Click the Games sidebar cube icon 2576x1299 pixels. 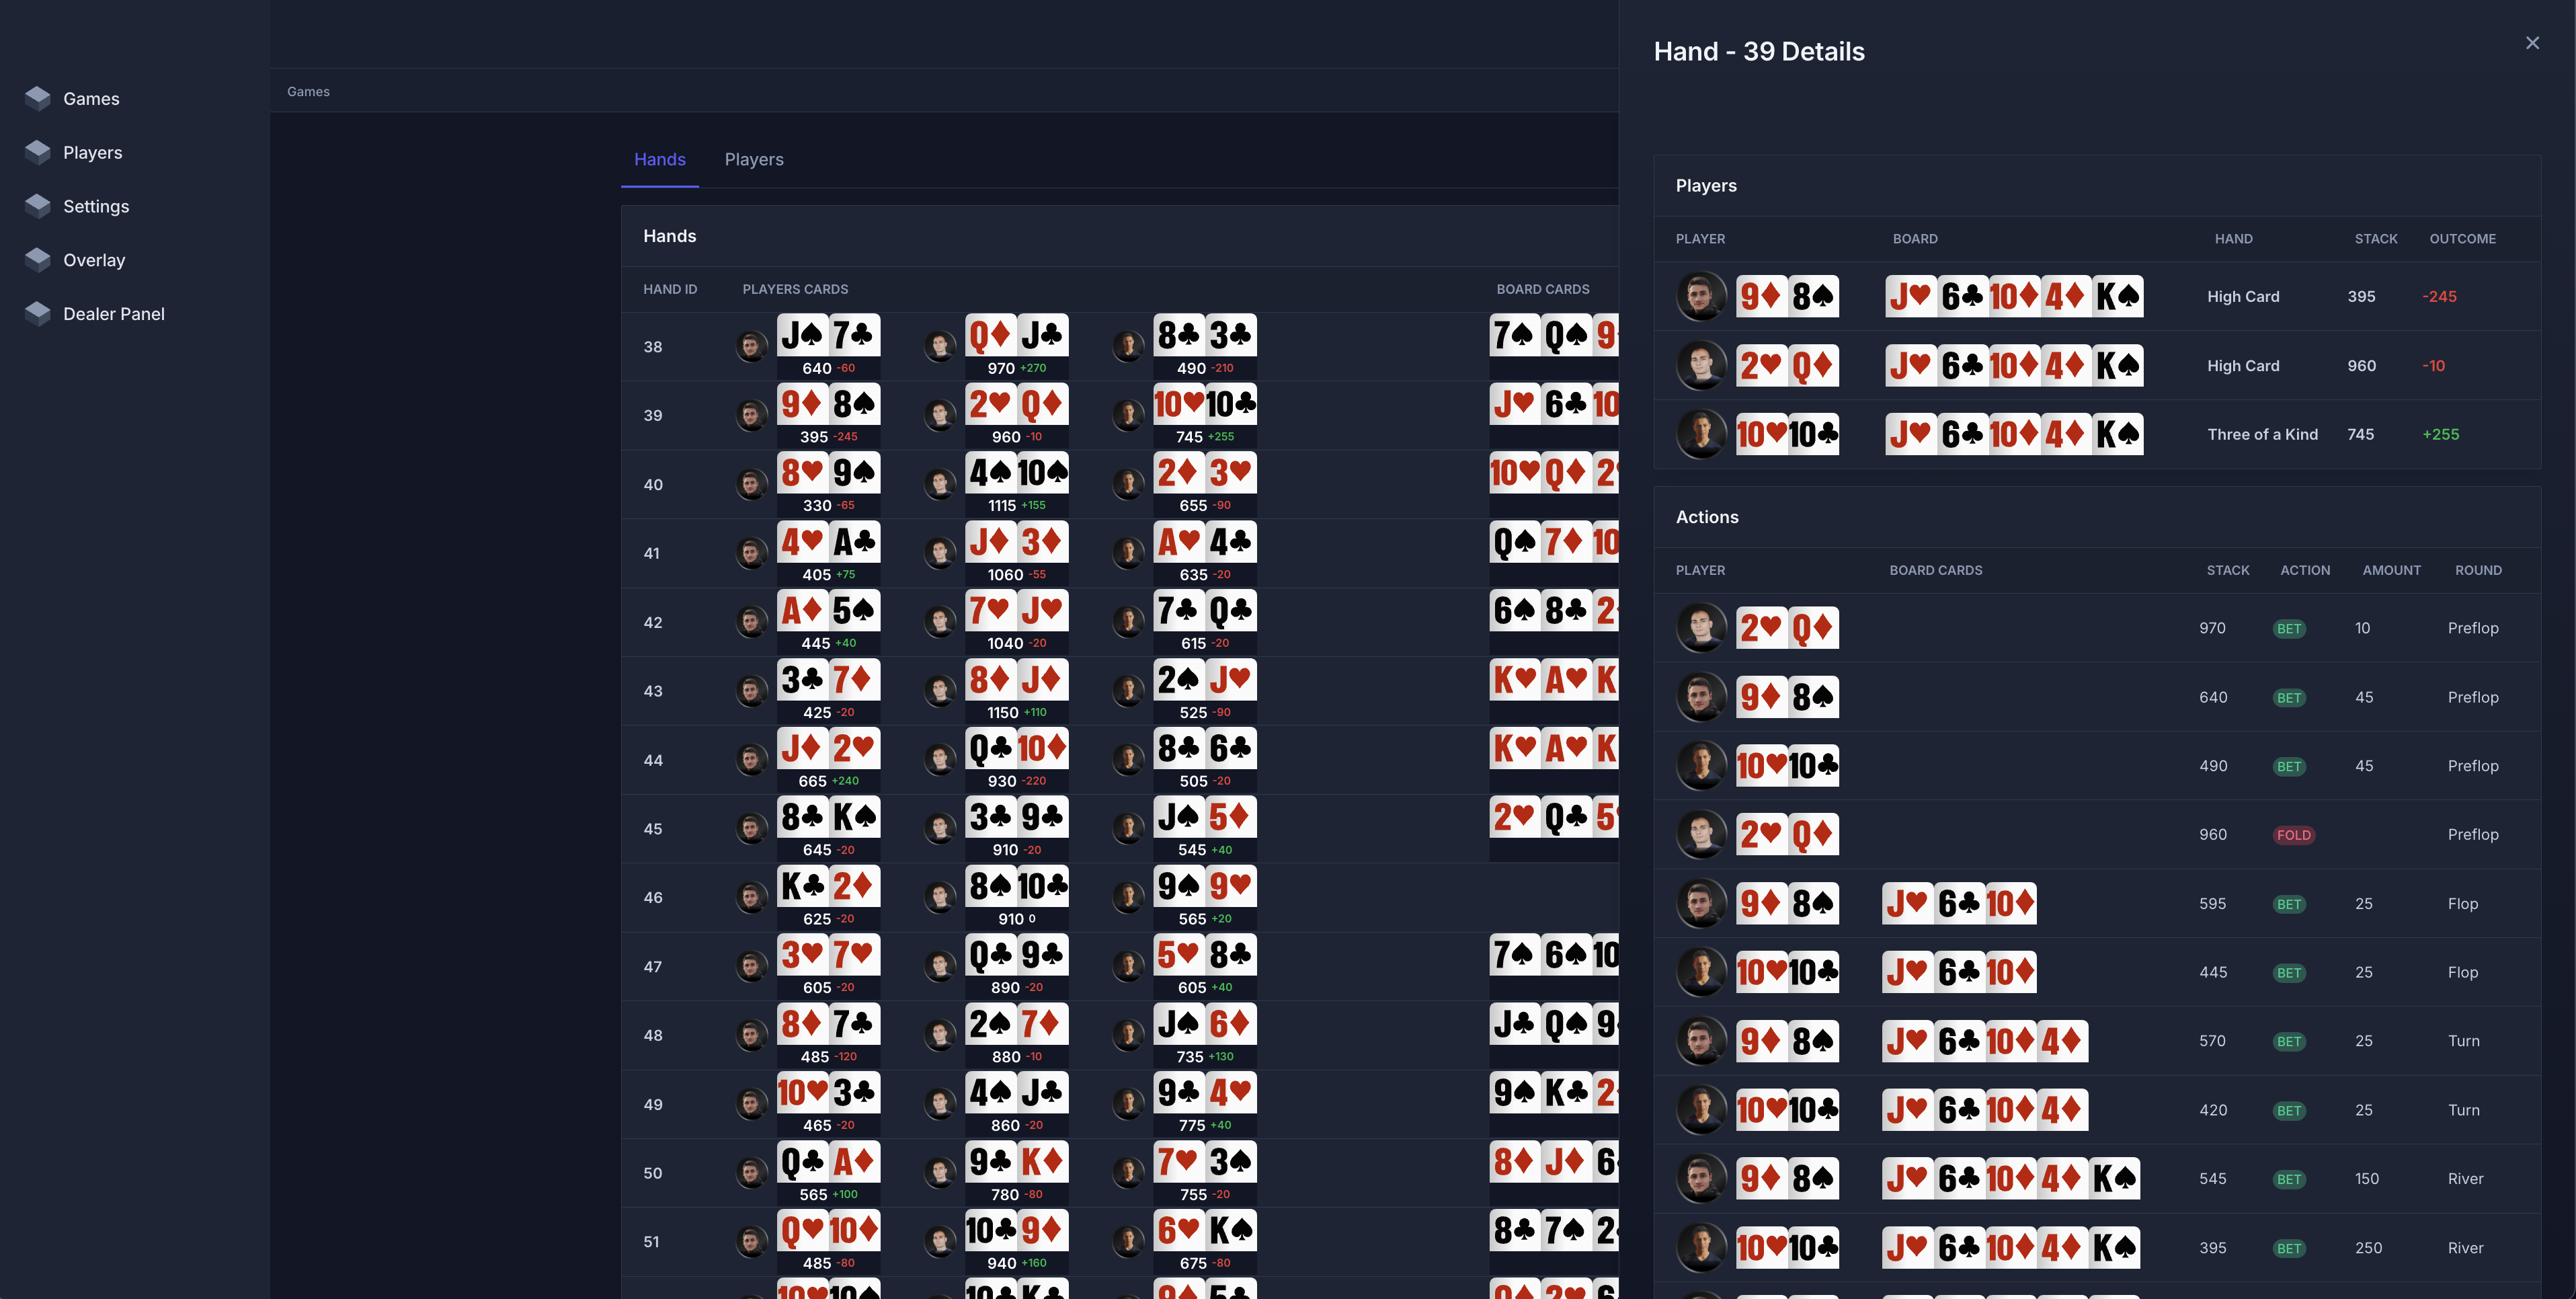pyautogui.click(x=38, y=98)
